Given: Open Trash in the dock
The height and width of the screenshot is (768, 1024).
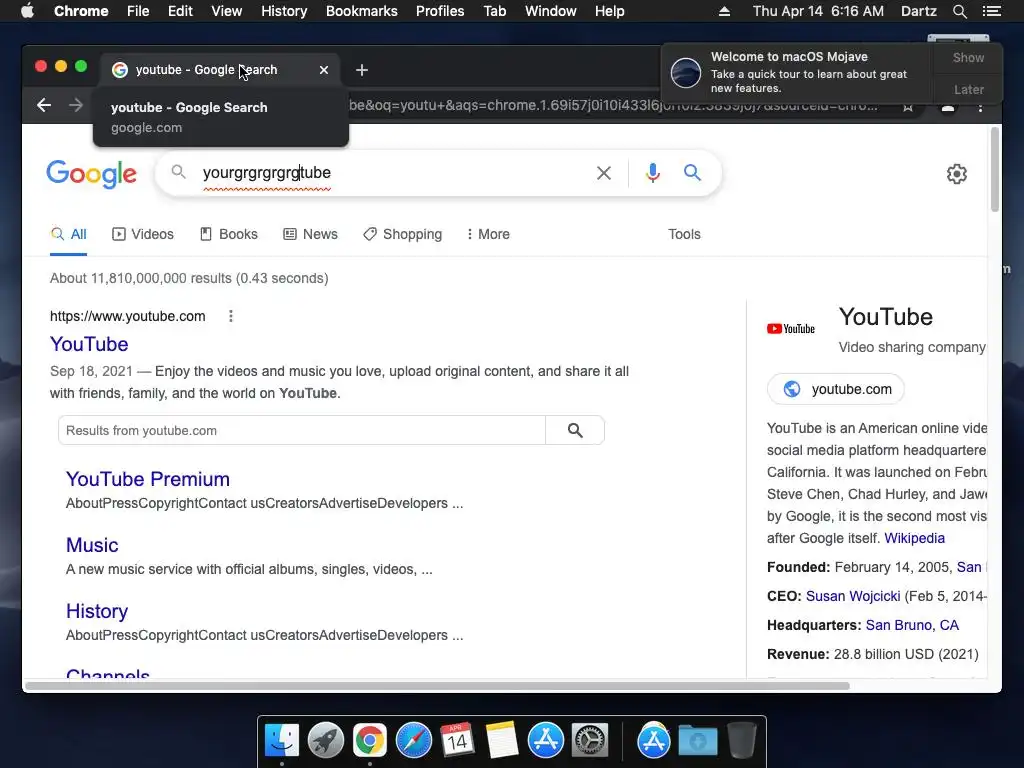Looking at the screenshot, I should (742, 740).
